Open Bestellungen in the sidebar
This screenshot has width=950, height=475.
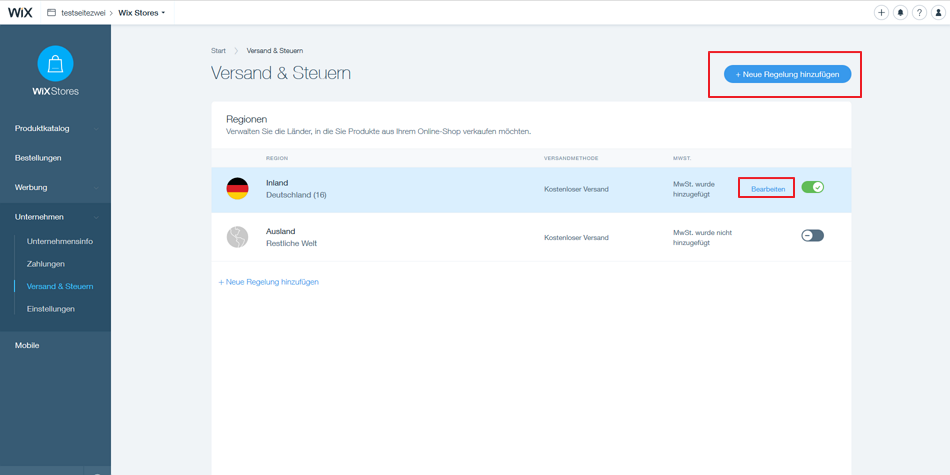38,158
